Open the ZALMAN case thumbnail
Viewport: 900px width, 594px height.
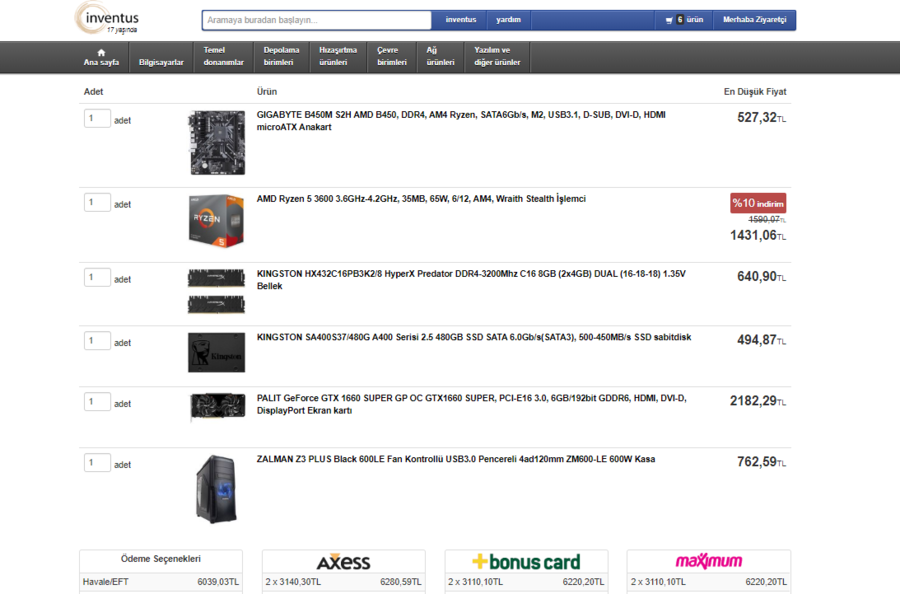(216, 489)
